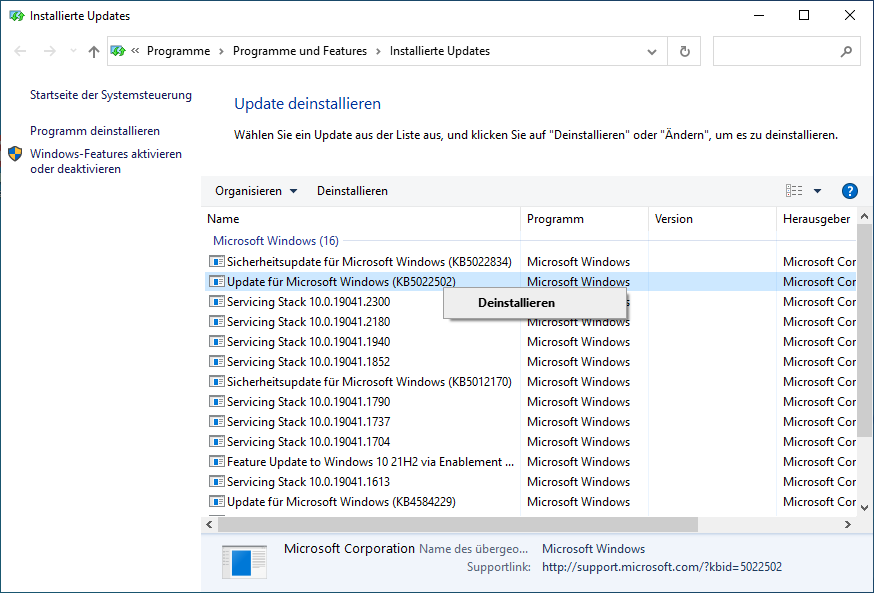The height and width of the screenshot is (593, 874).
Task: Click the icon of Sicherheitsupdate KB5022834
Action: (x=216, y=261)
